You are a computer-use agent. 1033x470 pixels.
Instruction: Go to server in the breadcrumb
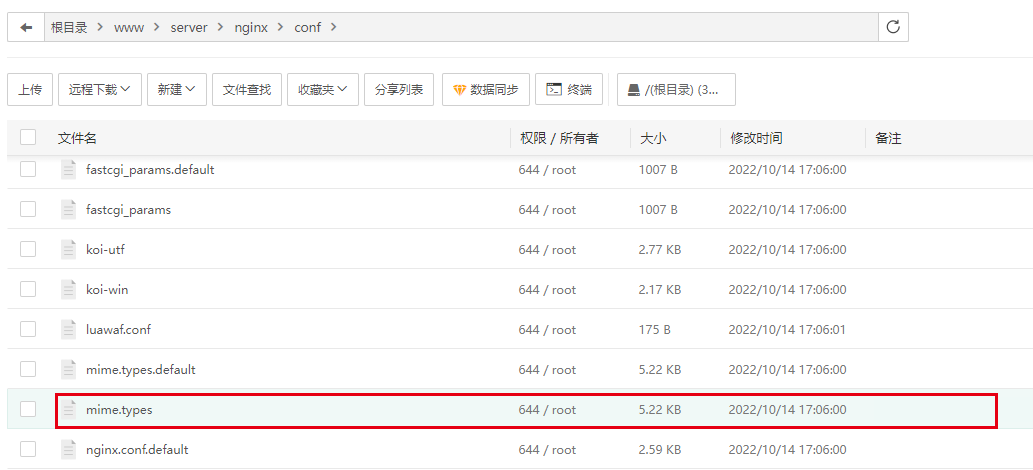click(x=189, y=28)
